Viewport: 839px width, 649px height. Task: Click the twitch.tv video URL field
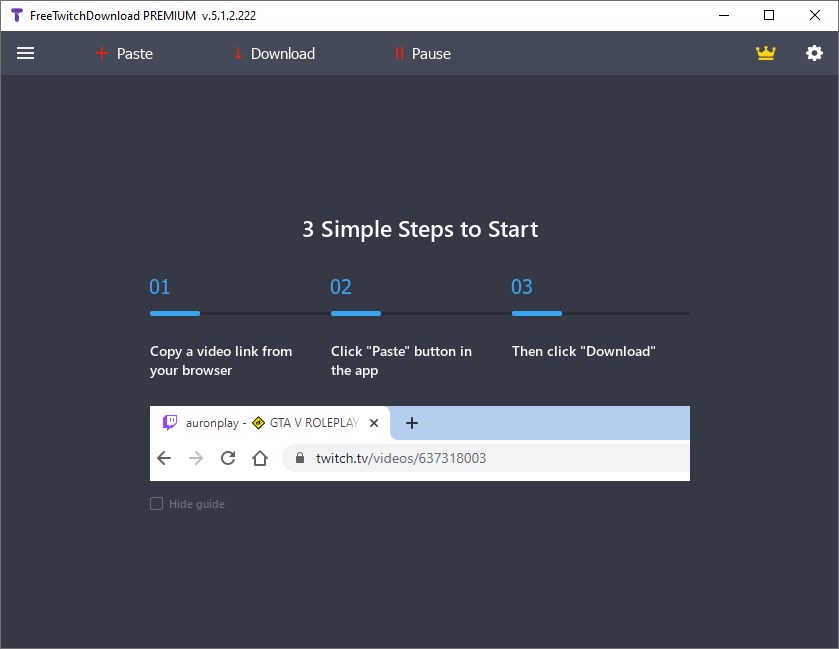tap(400, 457)
